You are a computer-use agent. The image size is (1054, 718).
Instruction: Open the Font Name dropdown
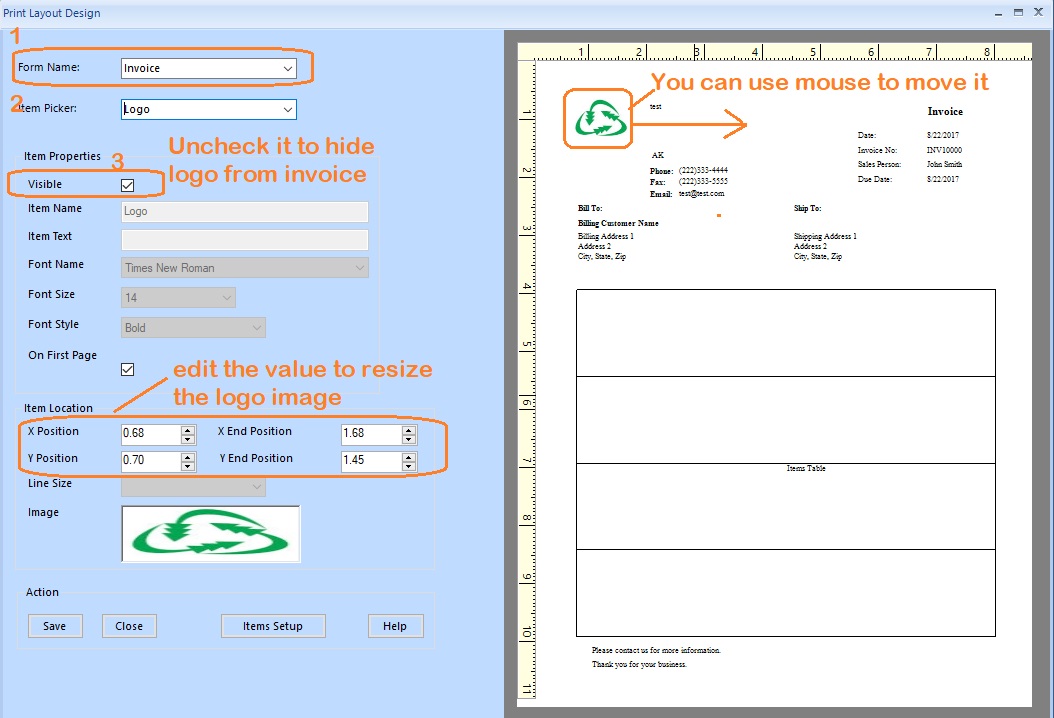coord(360,268)
